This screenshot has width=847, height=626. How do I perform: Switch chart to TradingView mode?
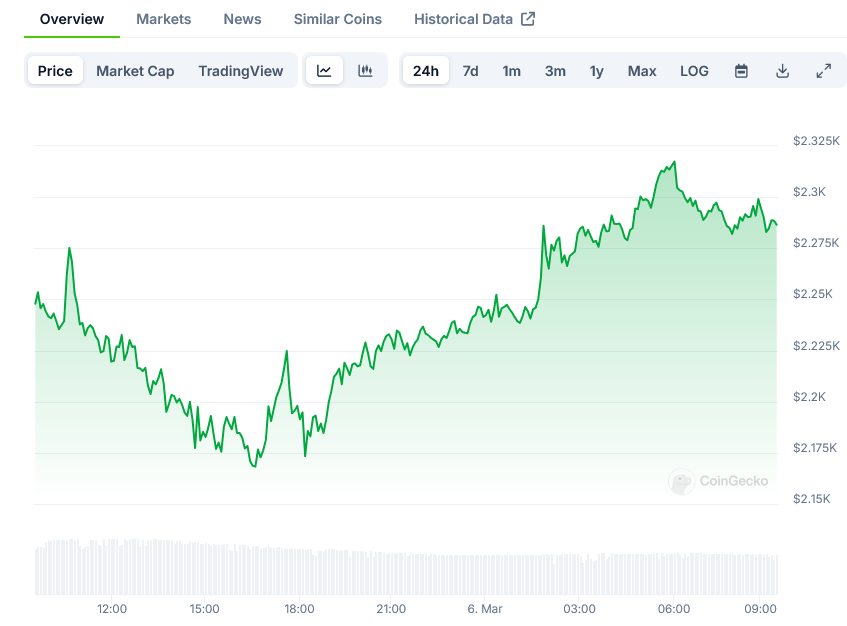(240, 71)
